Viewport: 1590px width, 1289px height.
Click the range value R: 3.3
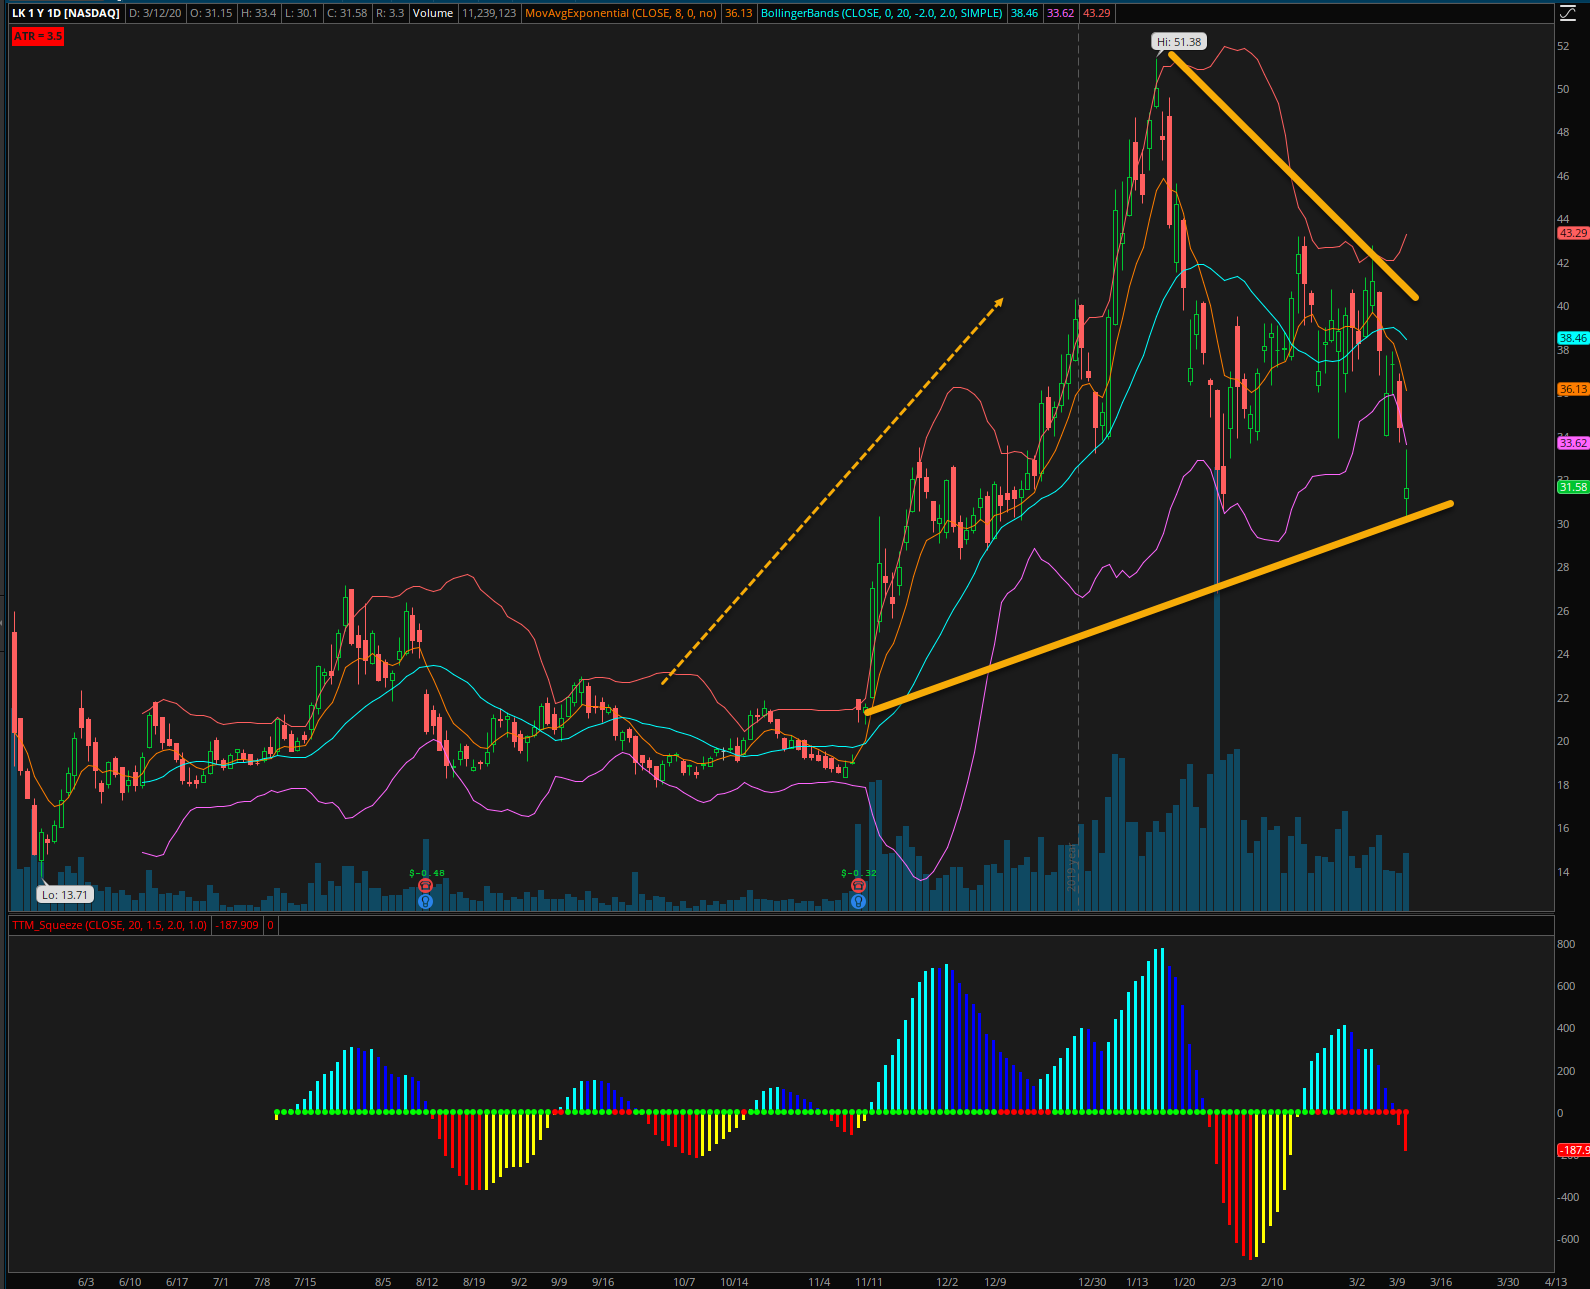390,13
